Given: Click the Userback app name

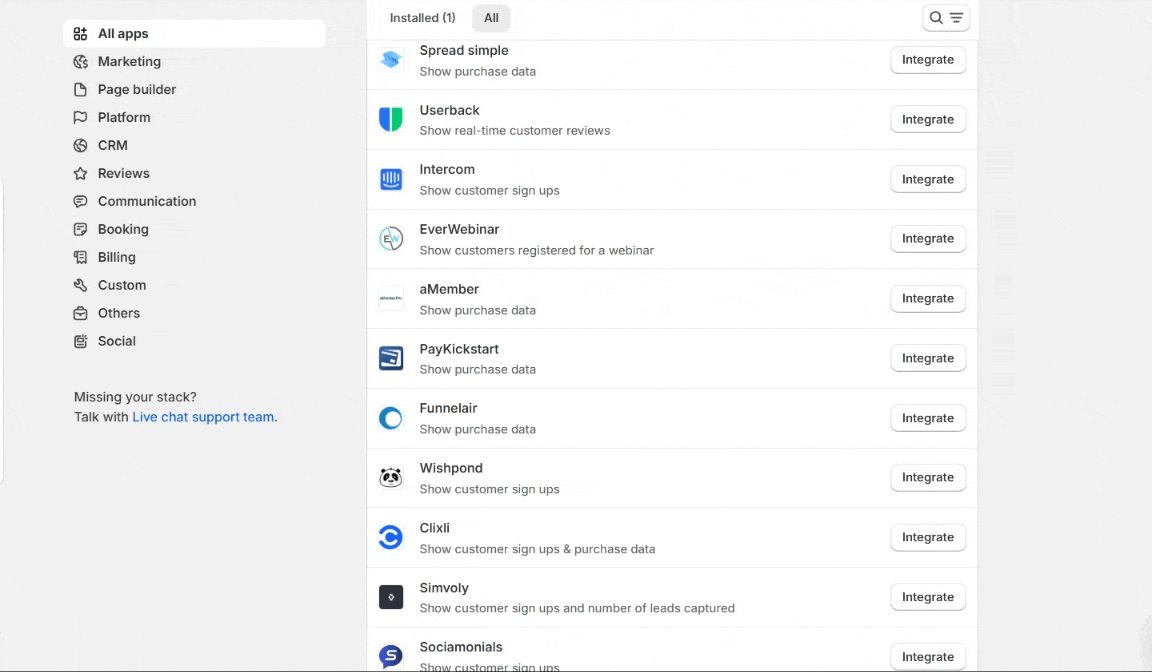Looking at the screenshot, I should pos(449,110).
